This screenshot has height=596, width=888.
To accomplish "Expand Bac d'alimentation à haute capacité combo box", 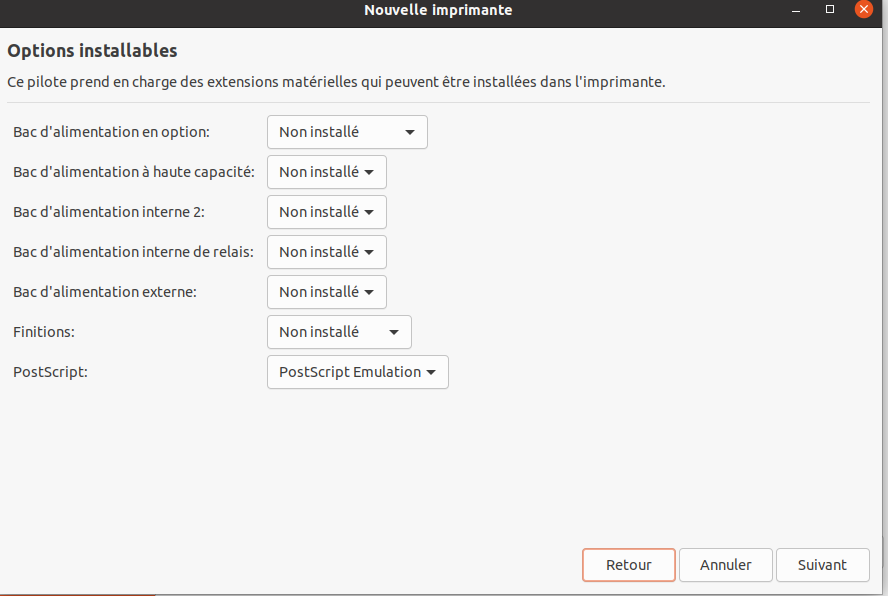I will (327, 172).
